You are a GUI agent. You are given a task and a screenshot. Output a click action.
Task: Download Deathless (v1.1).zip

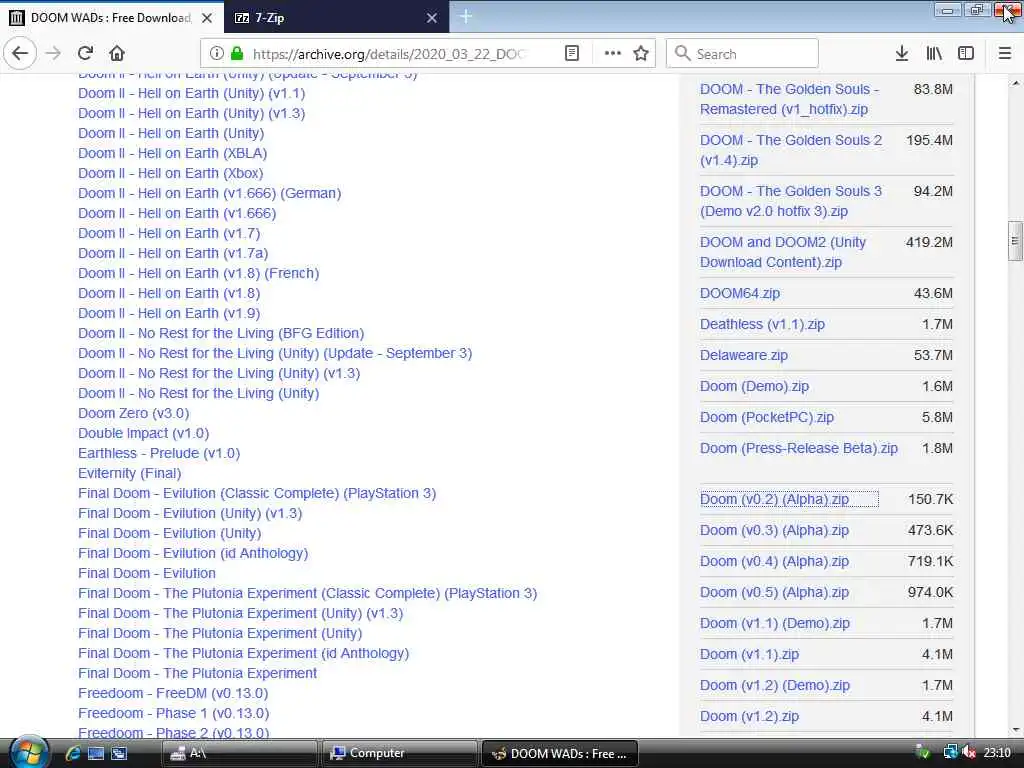pyautogui.click(x=762, y=325)
